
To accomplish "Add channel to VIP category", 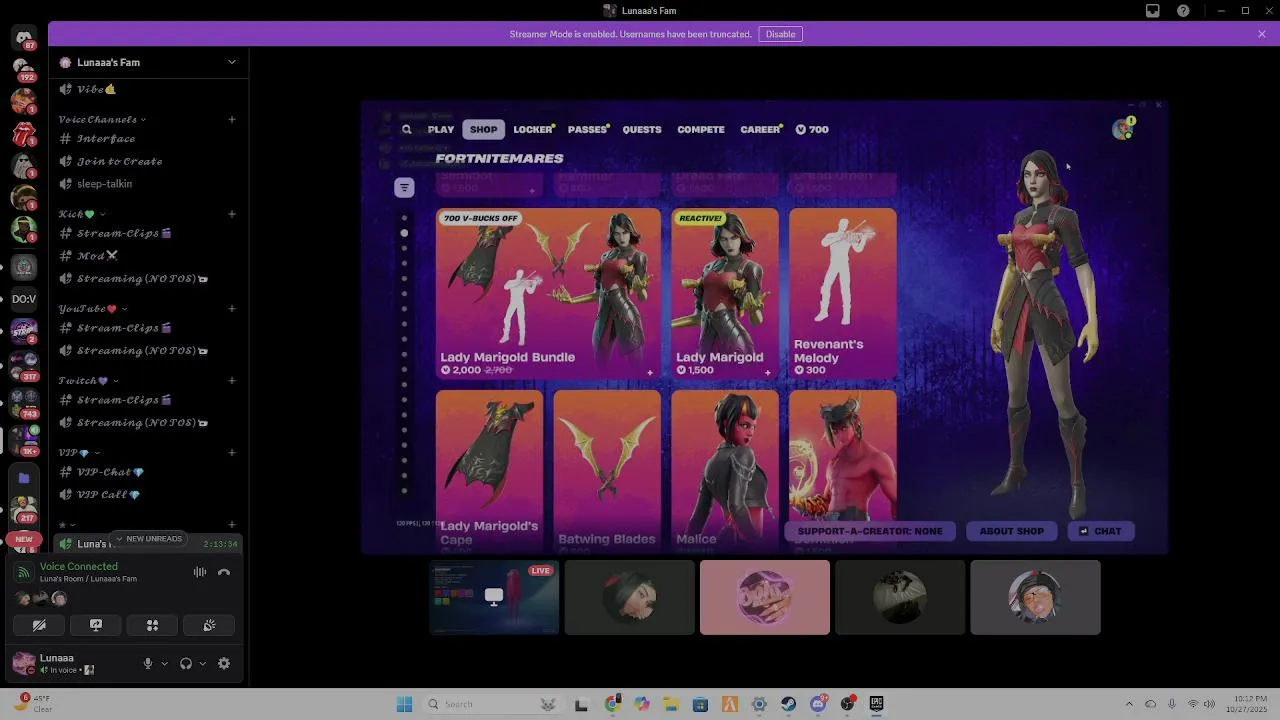I will click(232, 453).
